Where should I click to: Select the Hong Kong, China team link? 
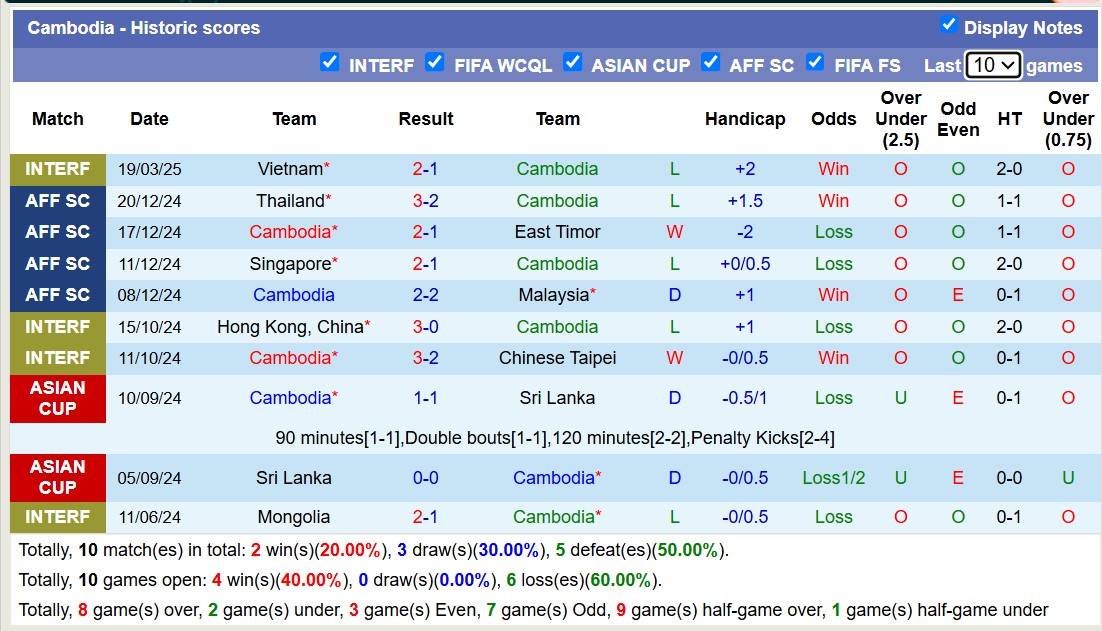289,327
